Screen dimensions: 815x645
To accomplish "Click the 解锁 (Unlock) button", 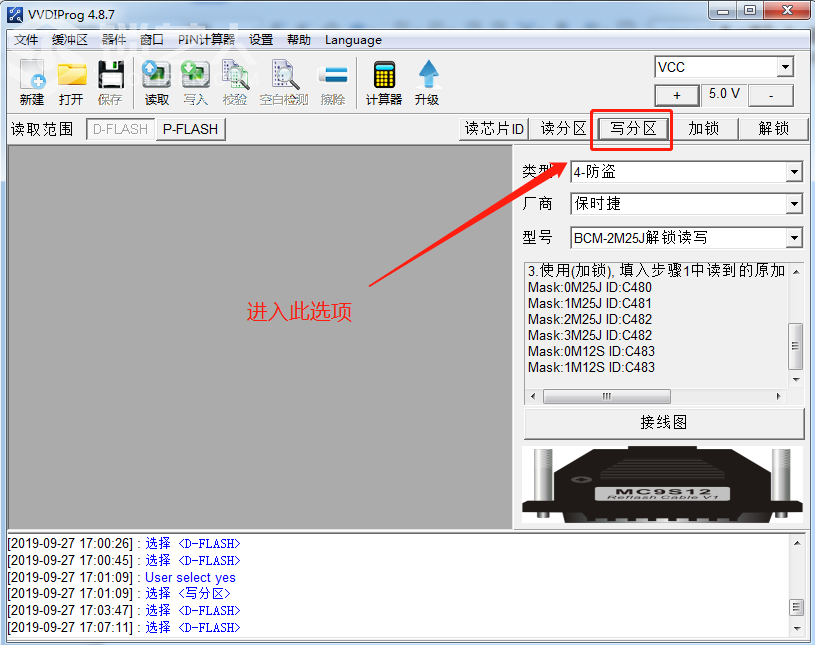I will pyautogui.click(x=773, y=128).
